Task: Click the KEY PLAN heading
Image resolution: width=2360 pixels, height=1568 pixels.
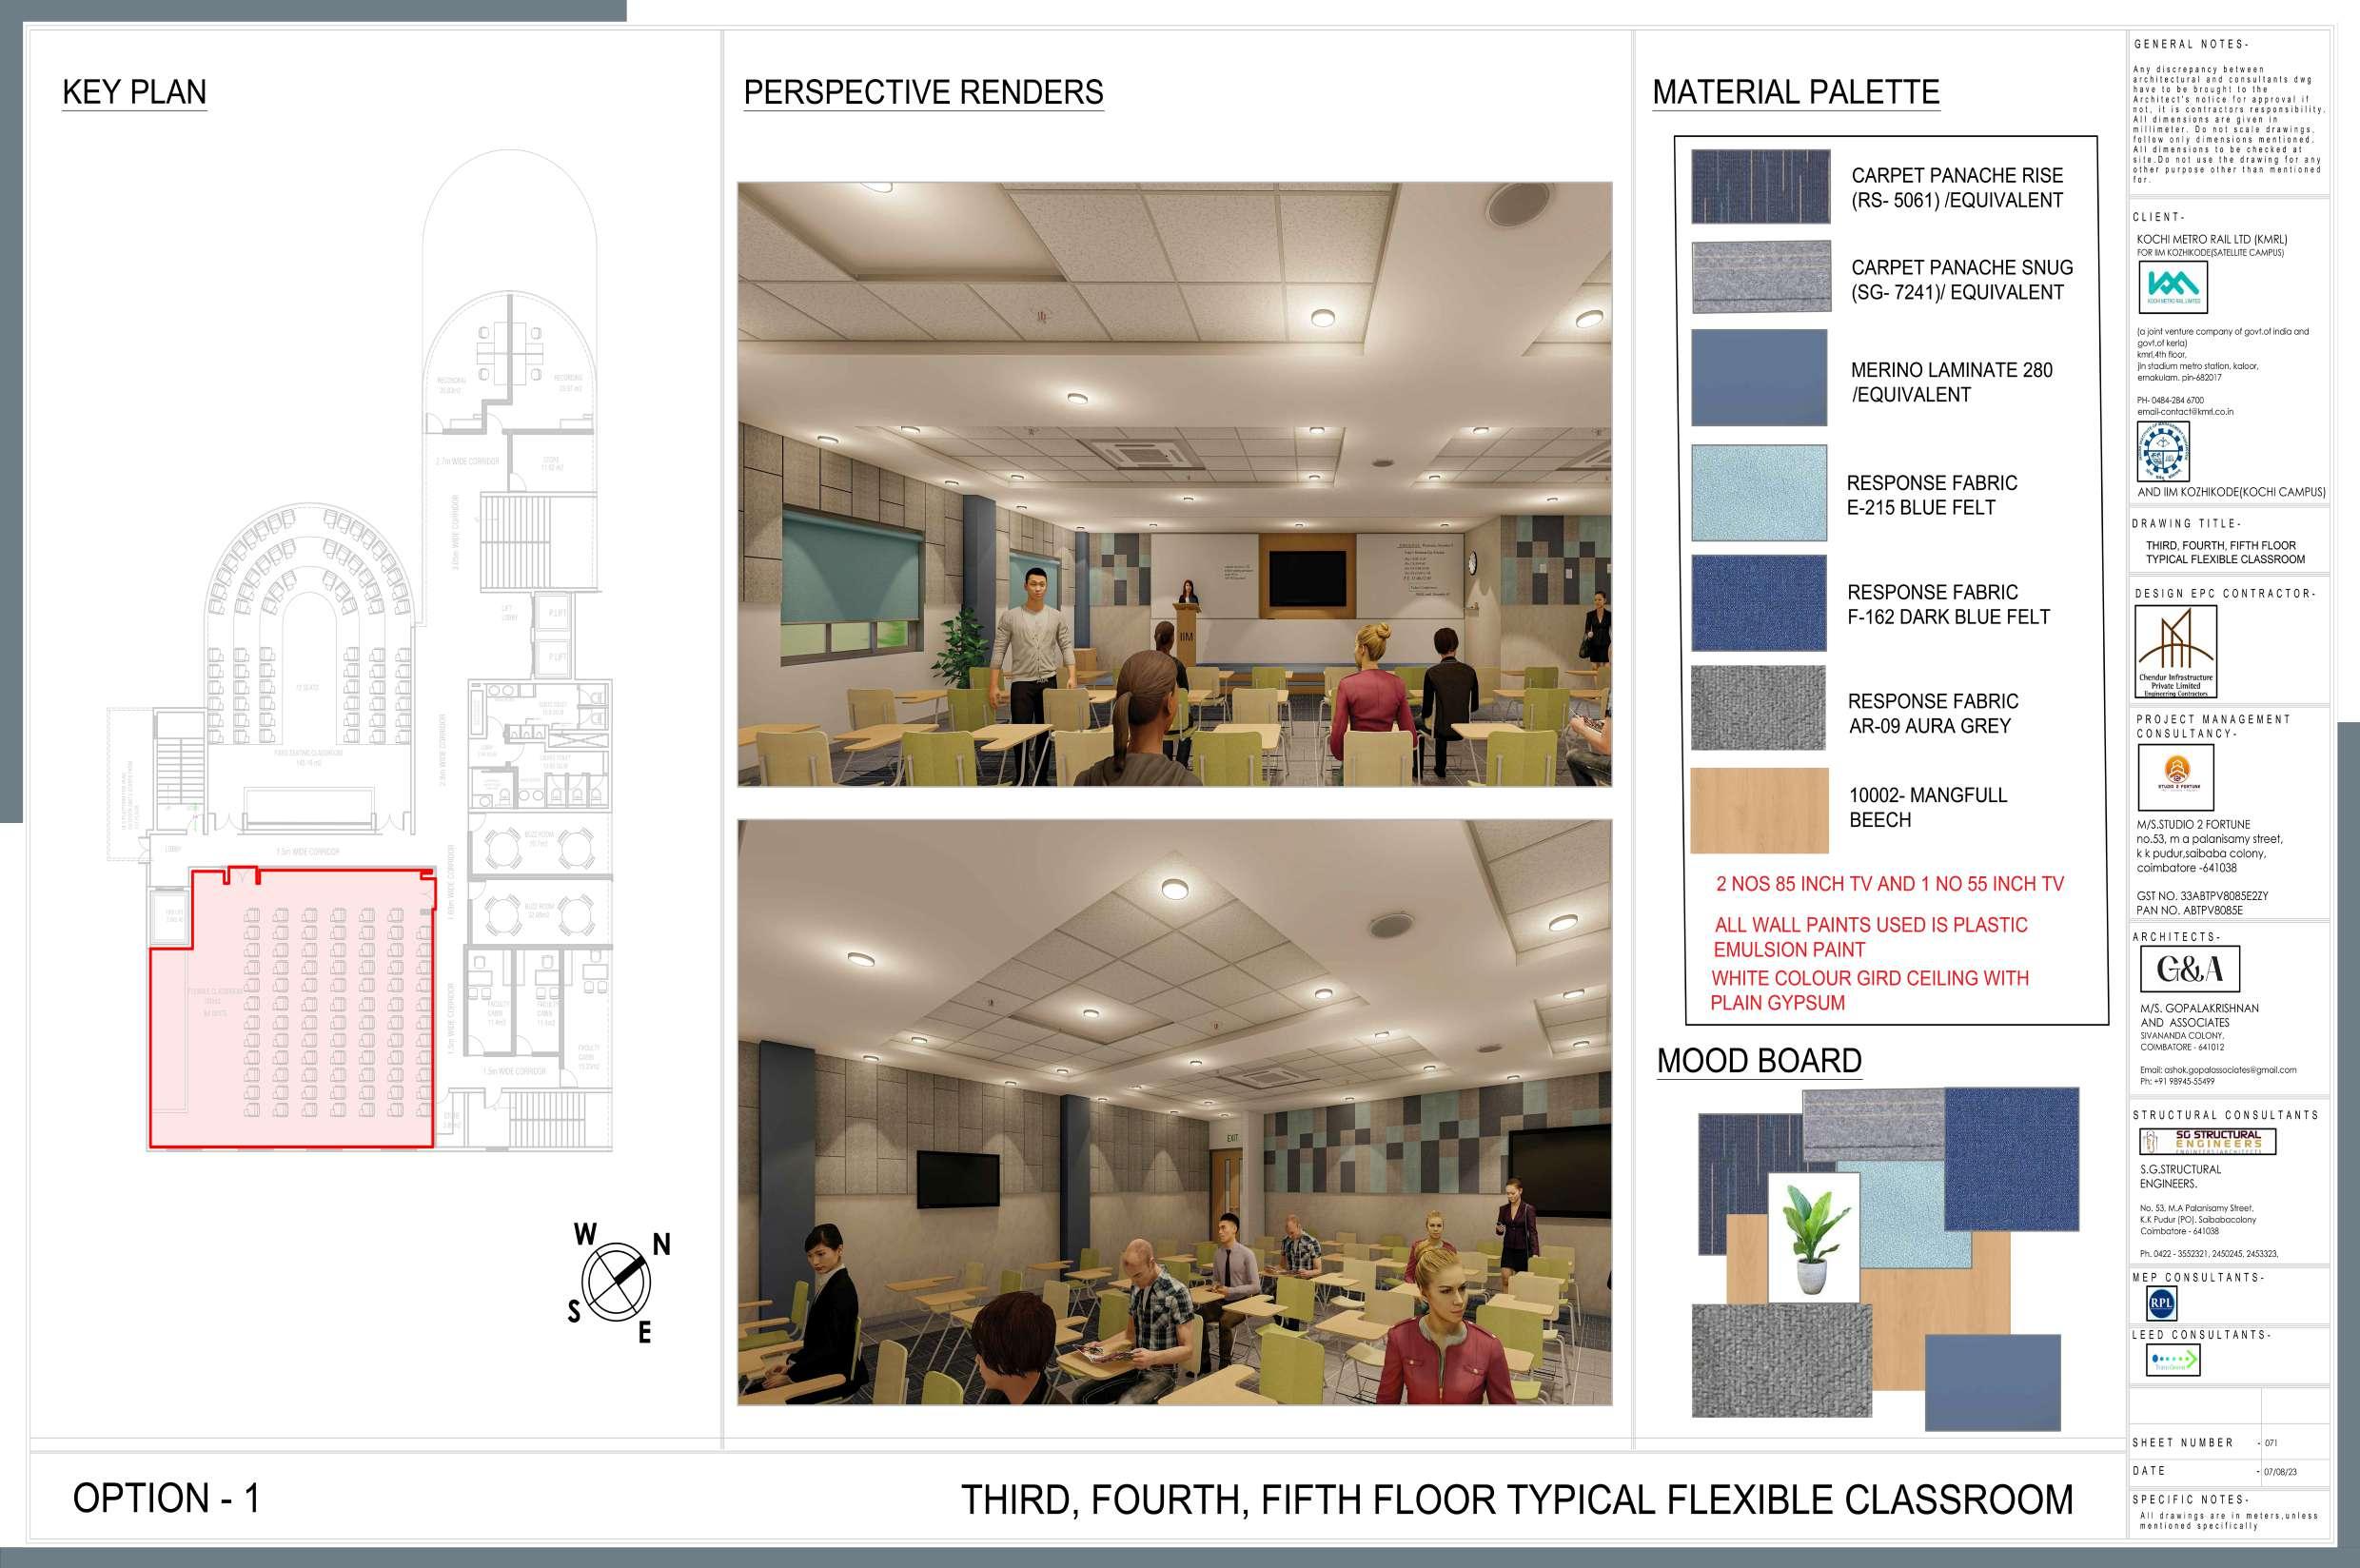Action: click(134, 92)
